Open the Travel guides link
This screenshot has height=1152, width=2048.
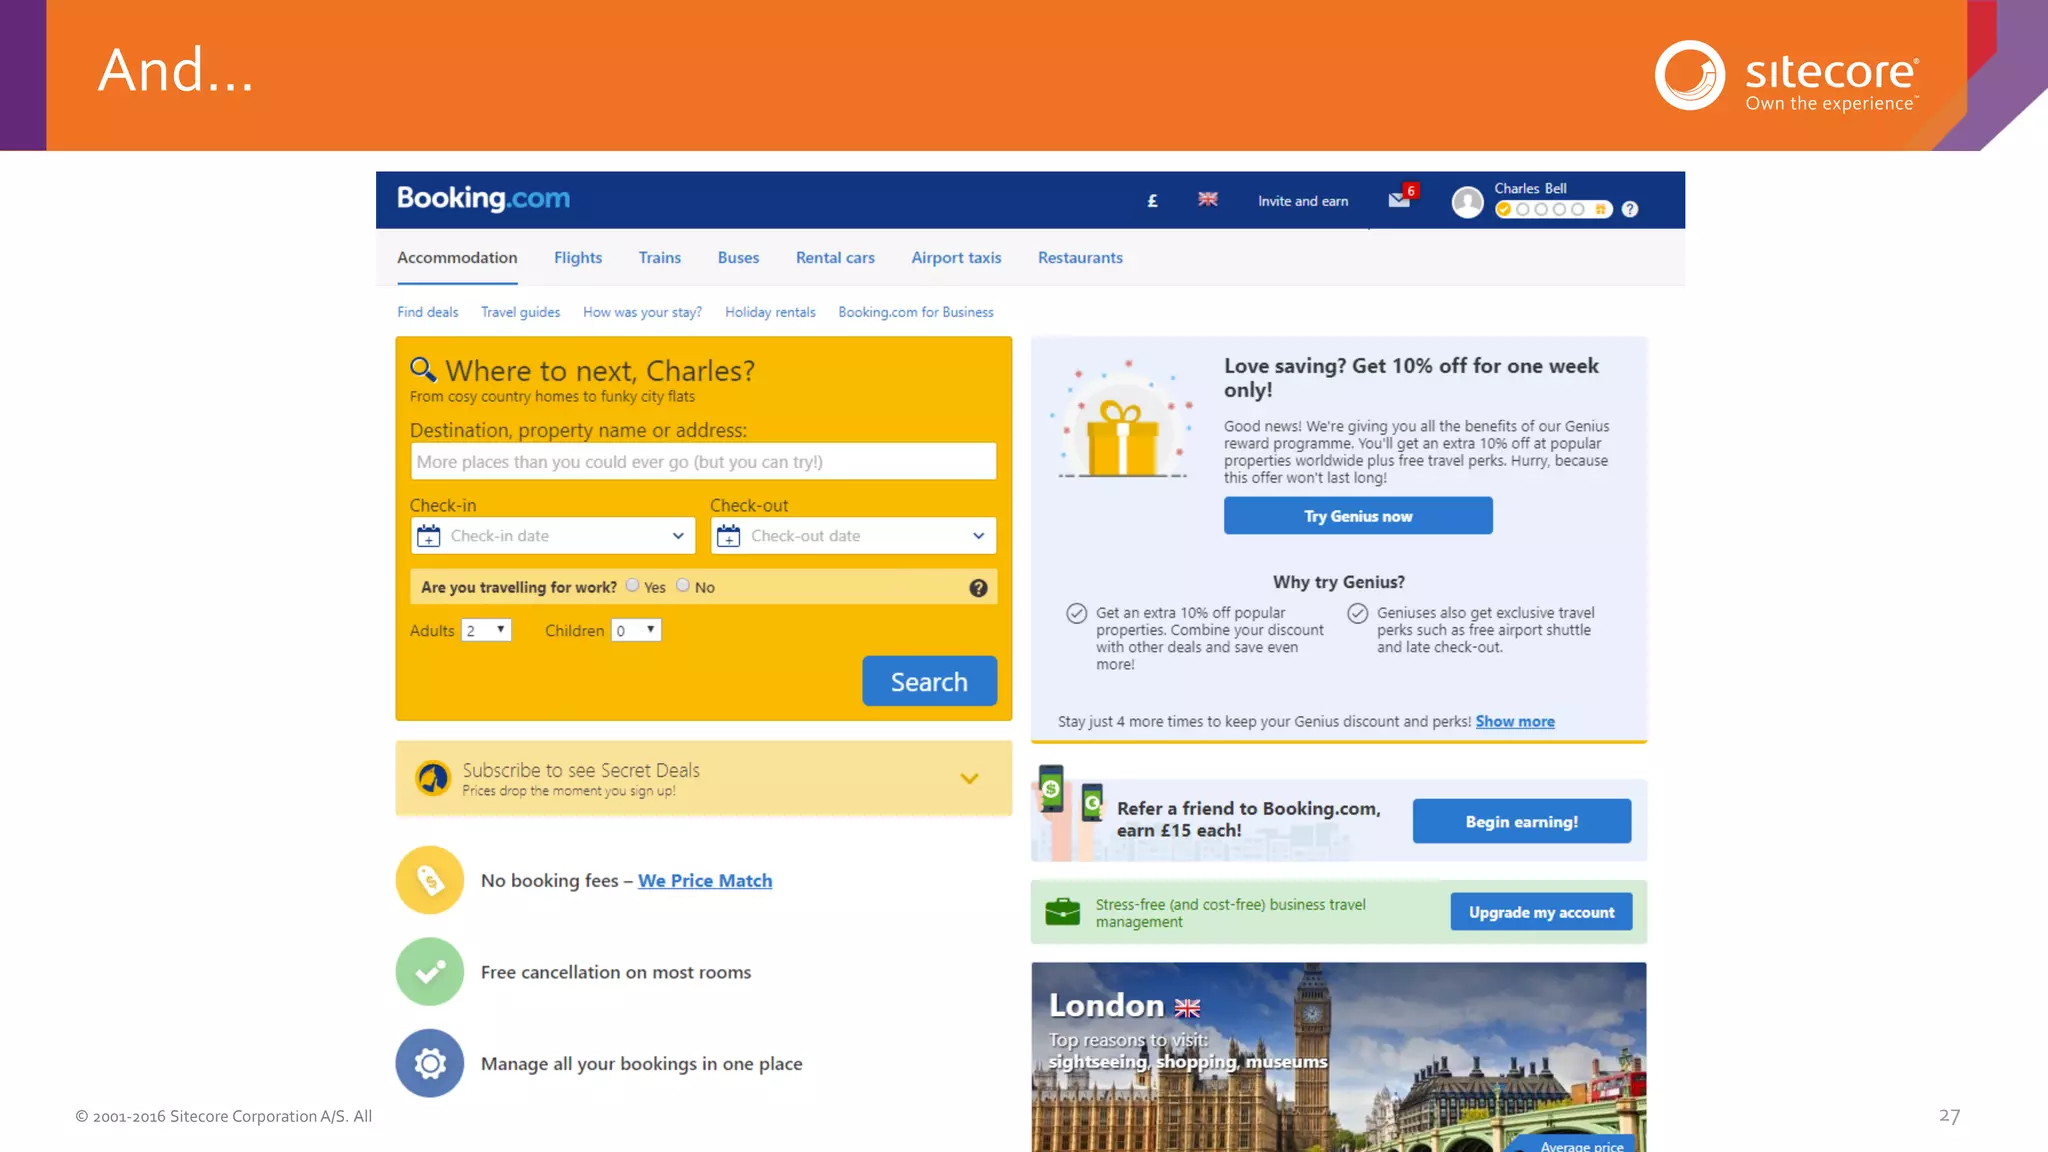pos(520,312)
